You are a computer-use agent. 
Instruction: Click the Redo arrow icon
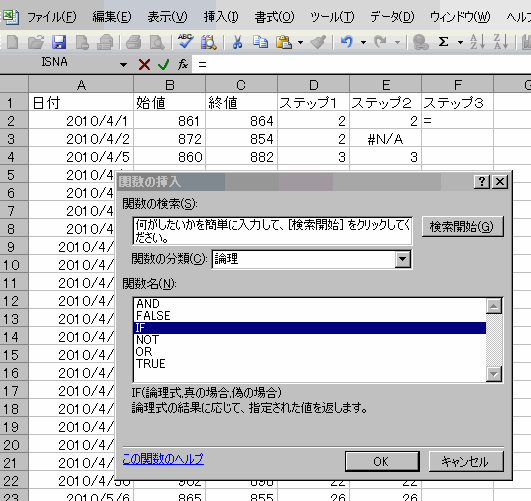coord(381,42)
